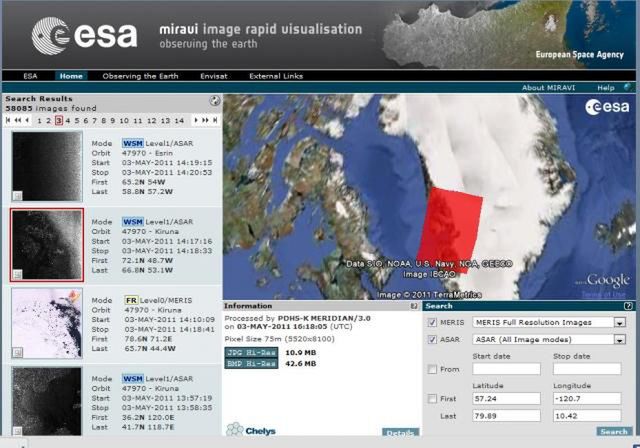Image resolution: width=640 pixels, height=448 pixels.
Task: Select the red-bordered Kiruna 14:17:16 thumbnail
Action: (47, 245)
